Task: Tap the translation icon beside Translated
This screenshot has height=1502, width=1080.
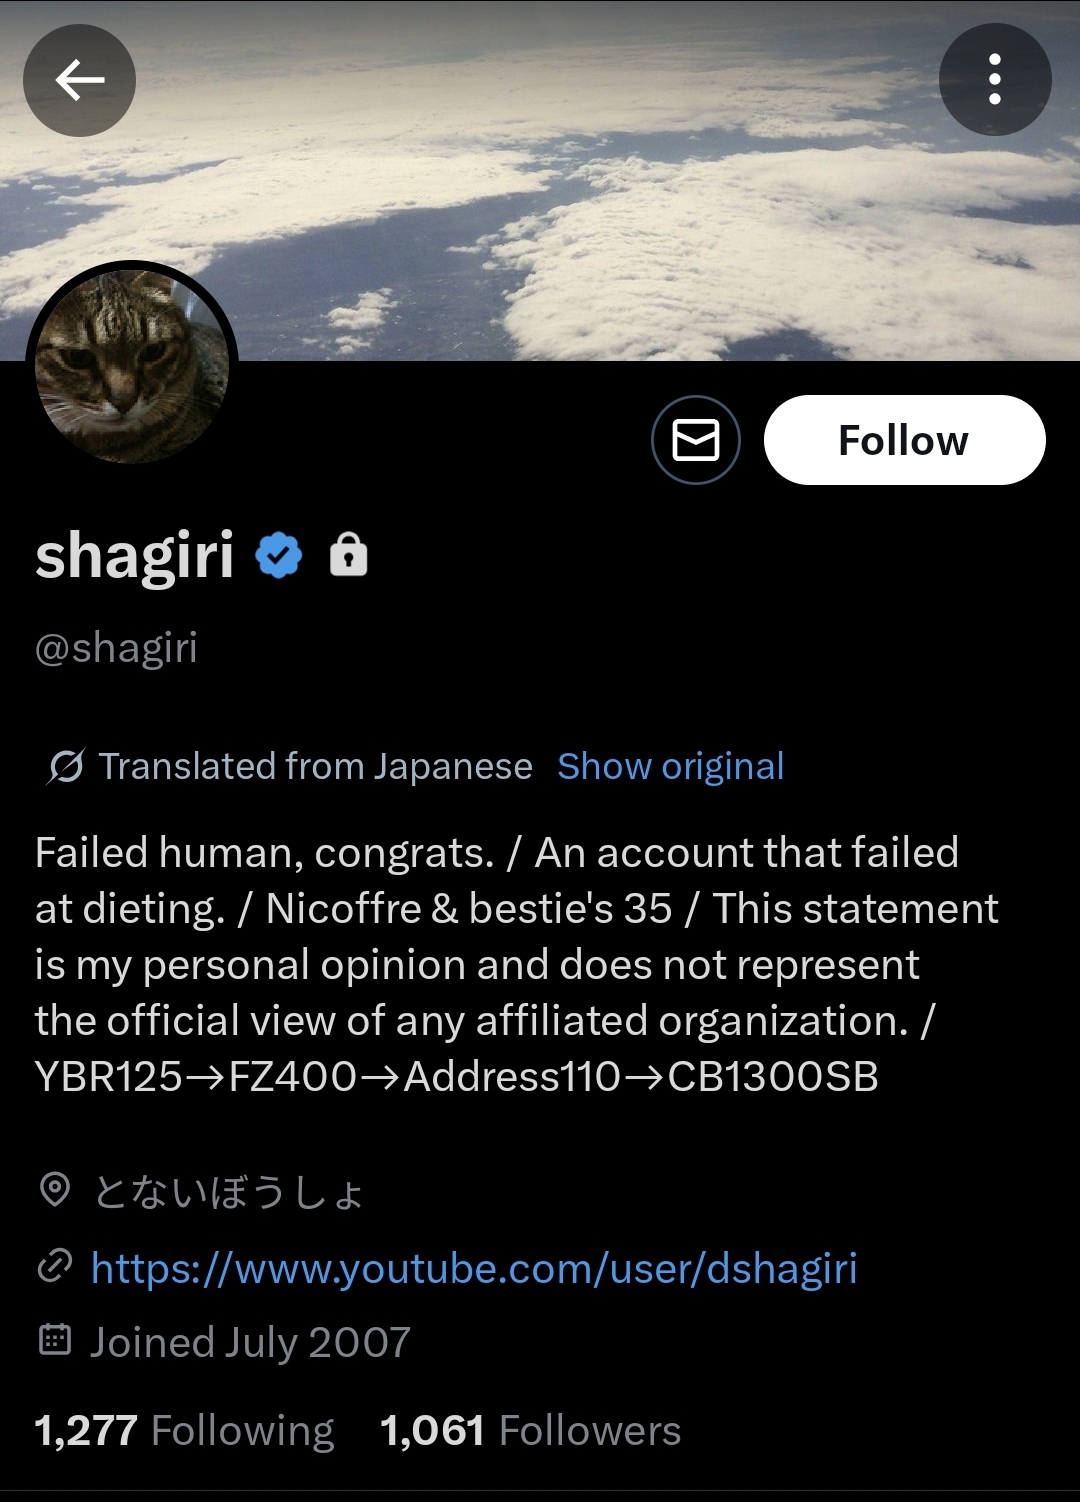Action: click(66, 767)
